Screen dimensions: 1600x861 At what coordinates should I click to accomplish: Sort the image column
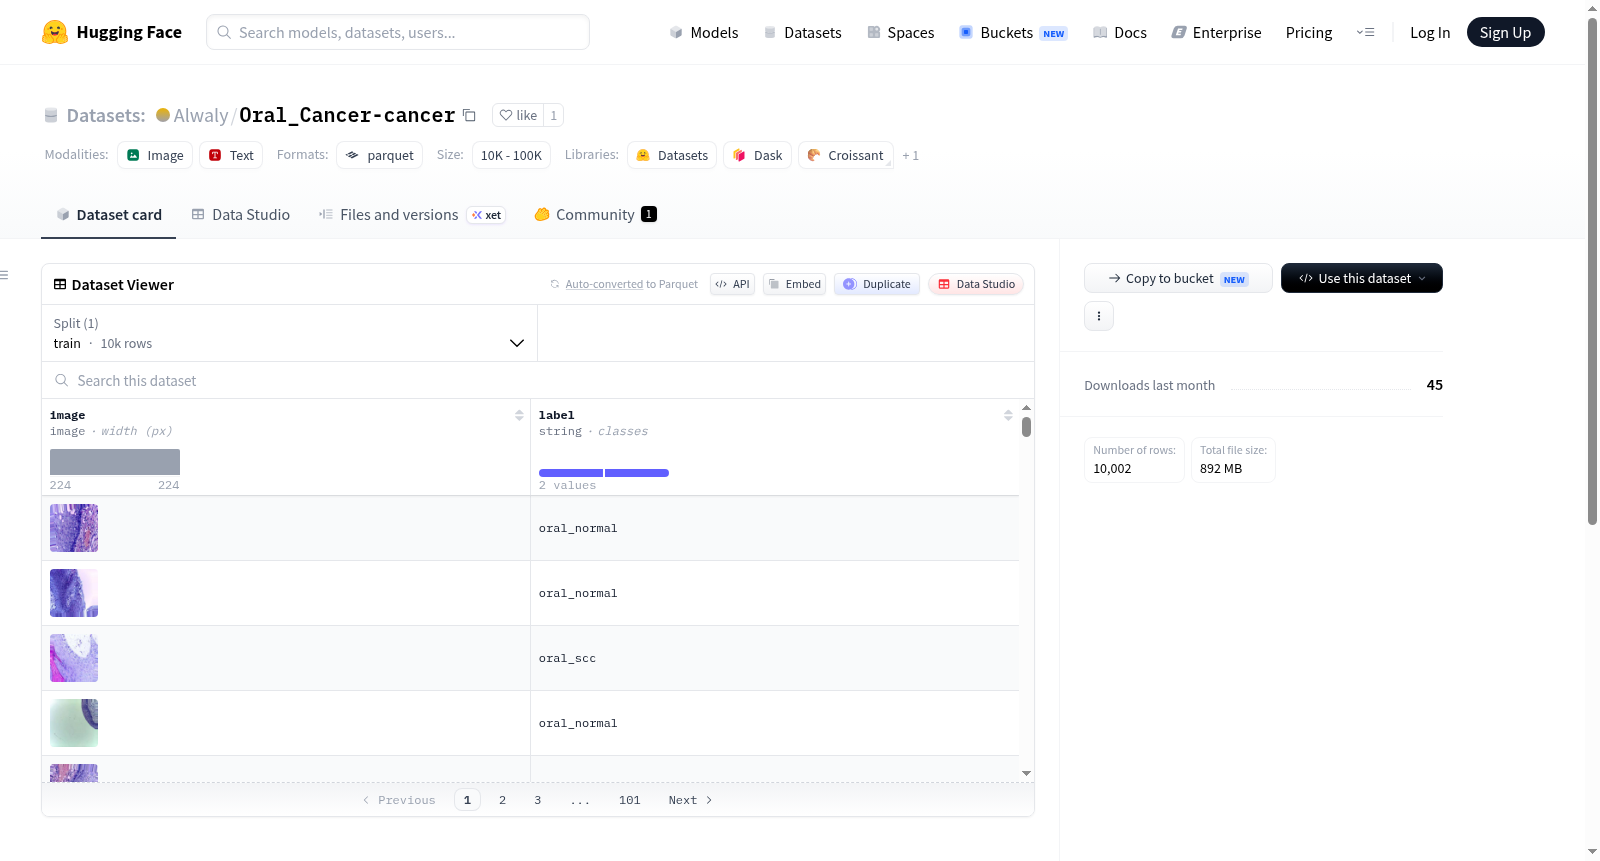point(519,415)
